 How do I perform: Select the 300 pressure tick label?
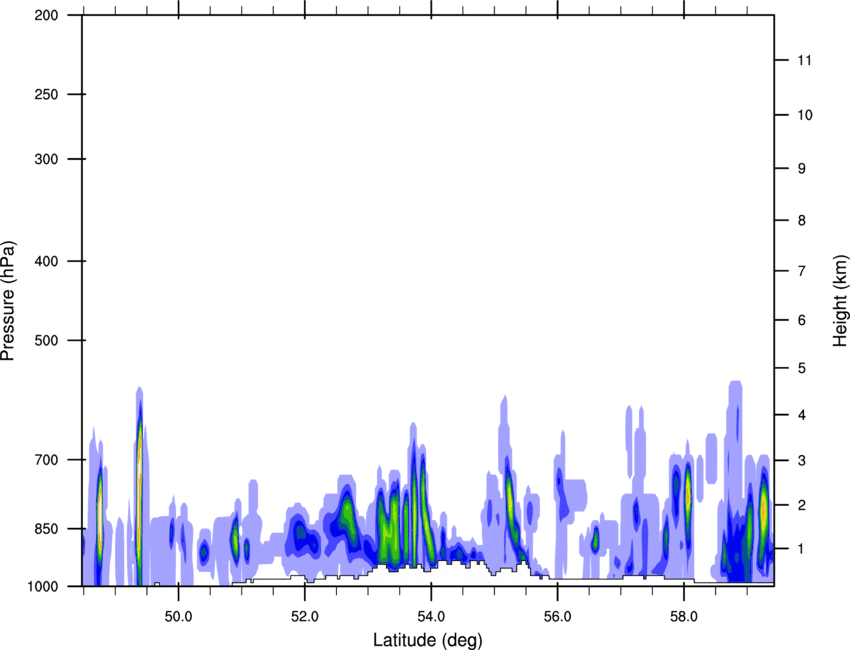(47, 159)
